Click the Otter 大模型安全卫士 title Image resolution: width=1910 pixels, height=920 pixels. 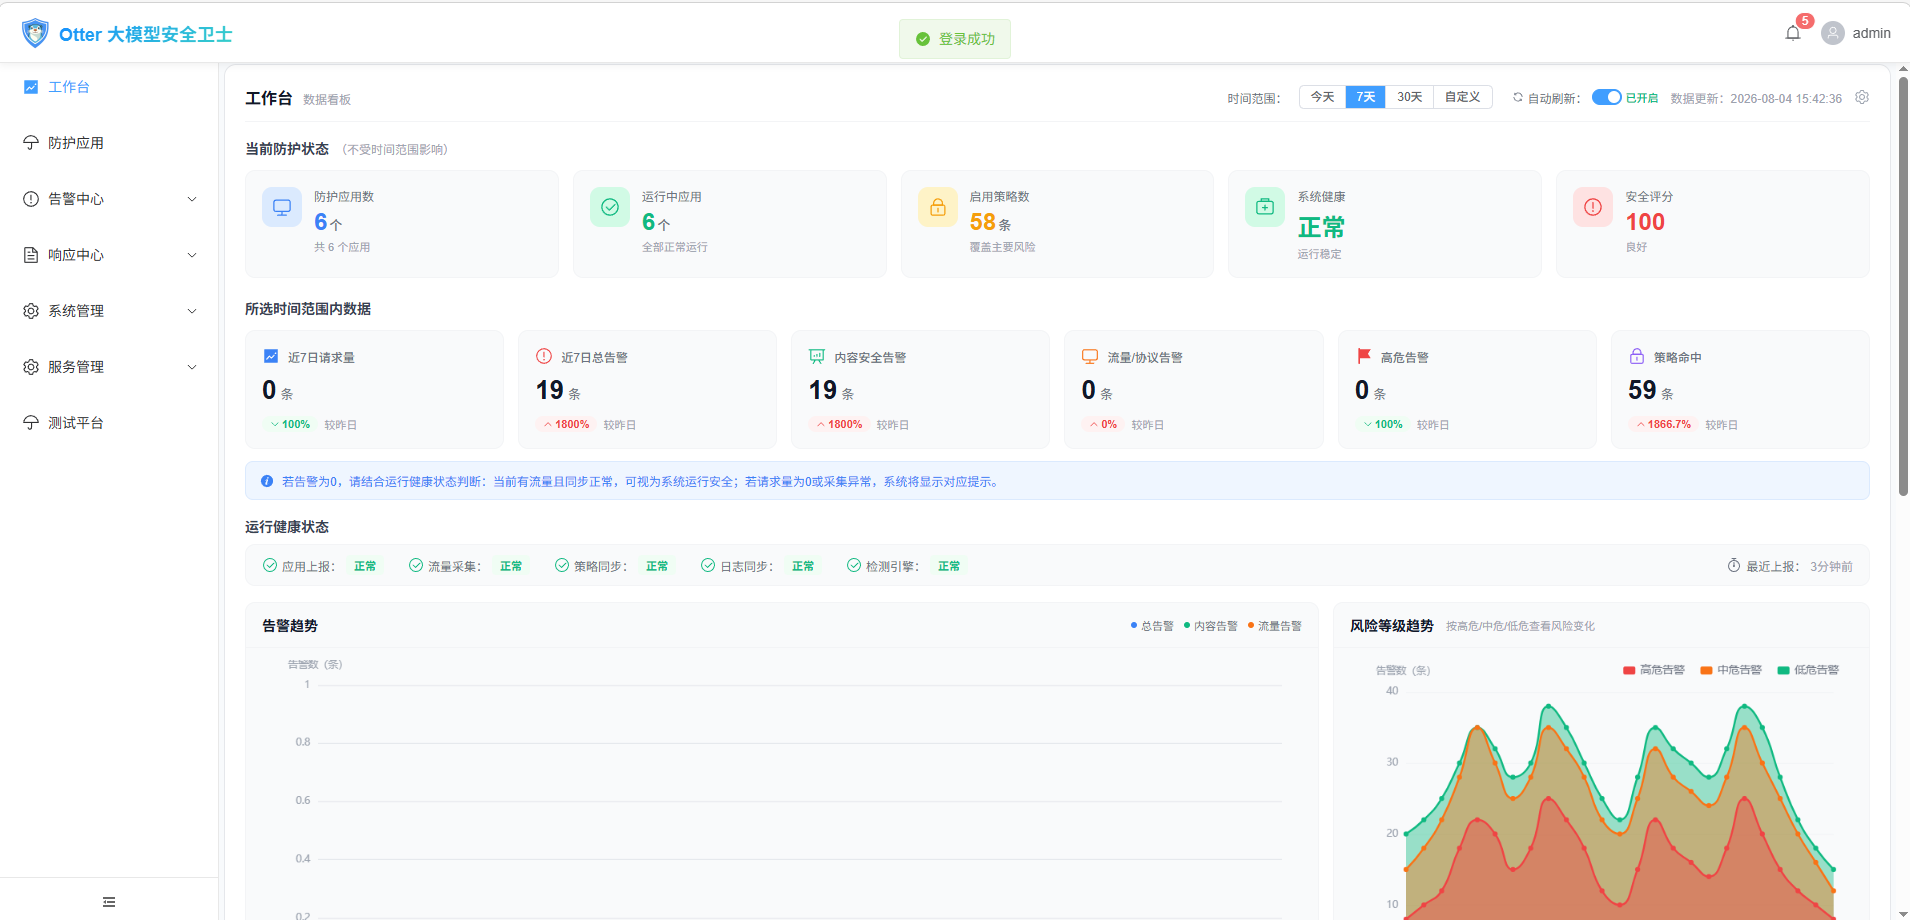coord(145,34)
